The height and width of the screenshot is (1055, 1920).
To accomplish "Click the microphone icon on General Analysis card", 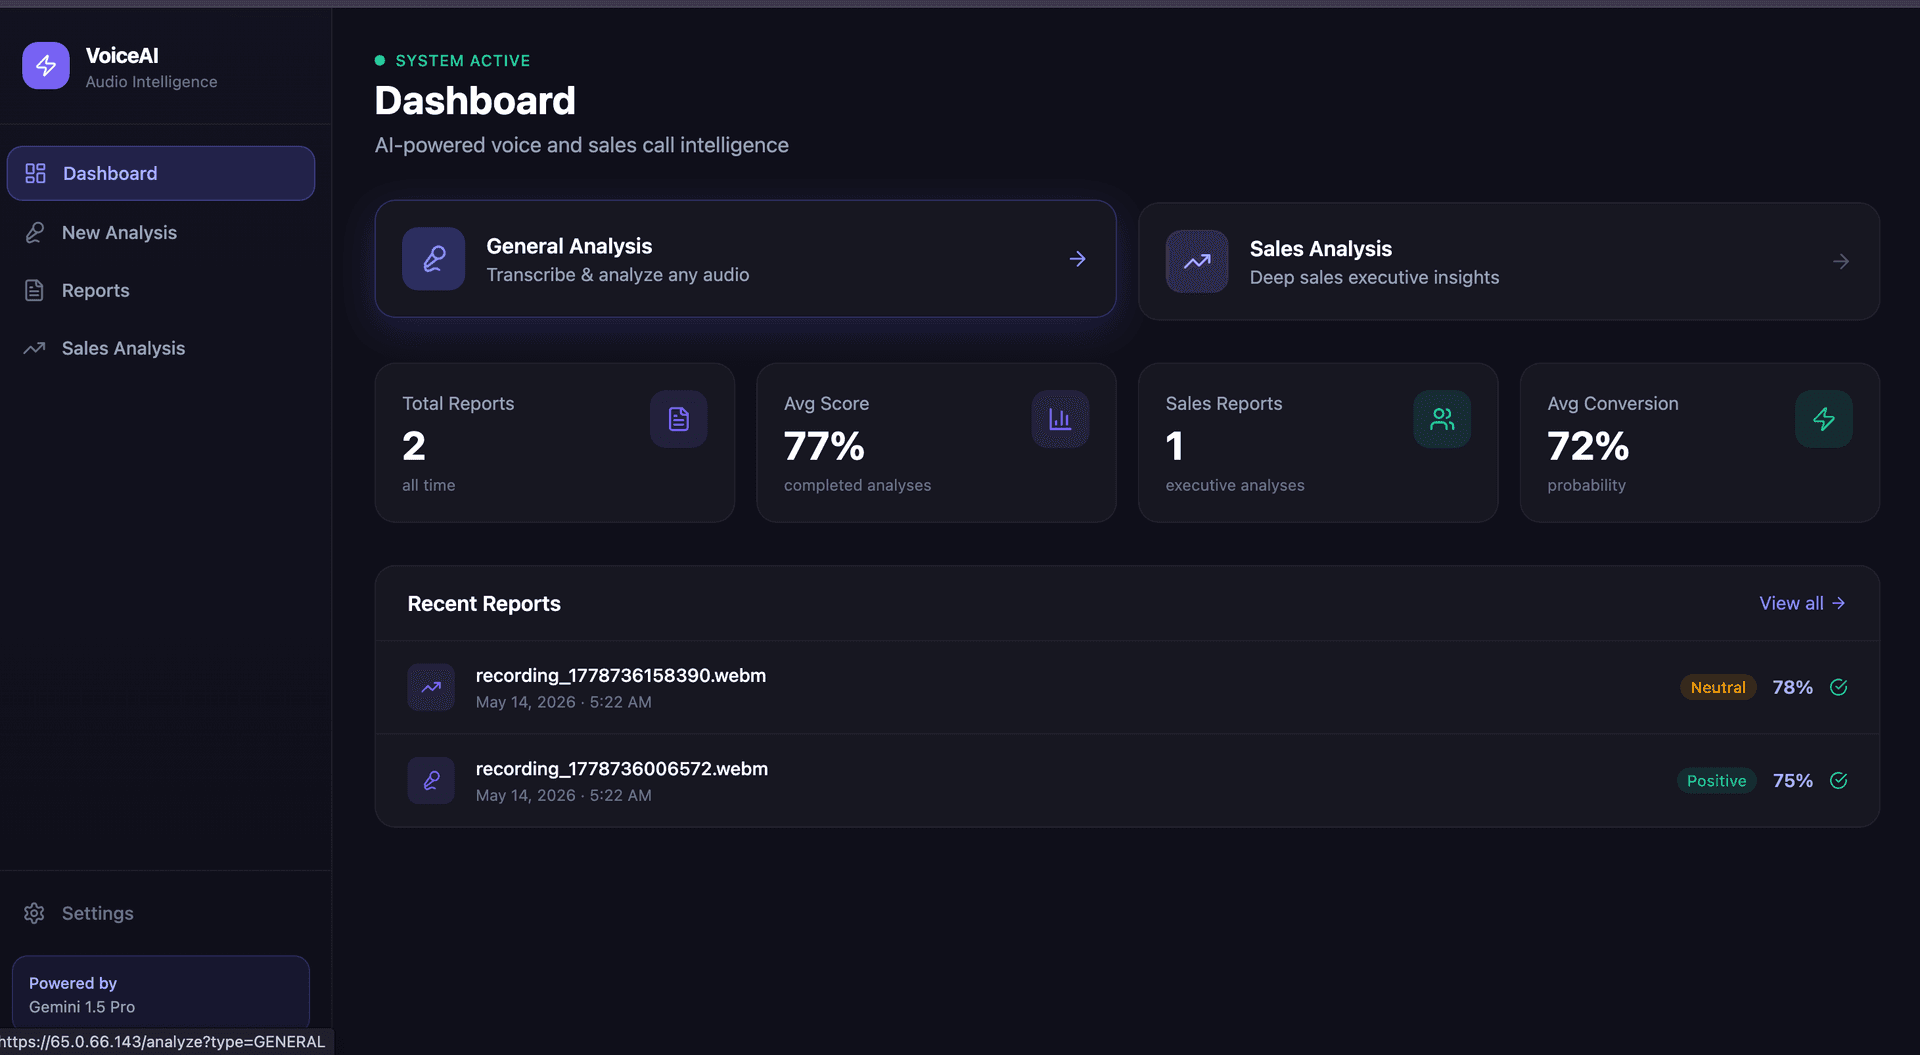I will 433,259.
